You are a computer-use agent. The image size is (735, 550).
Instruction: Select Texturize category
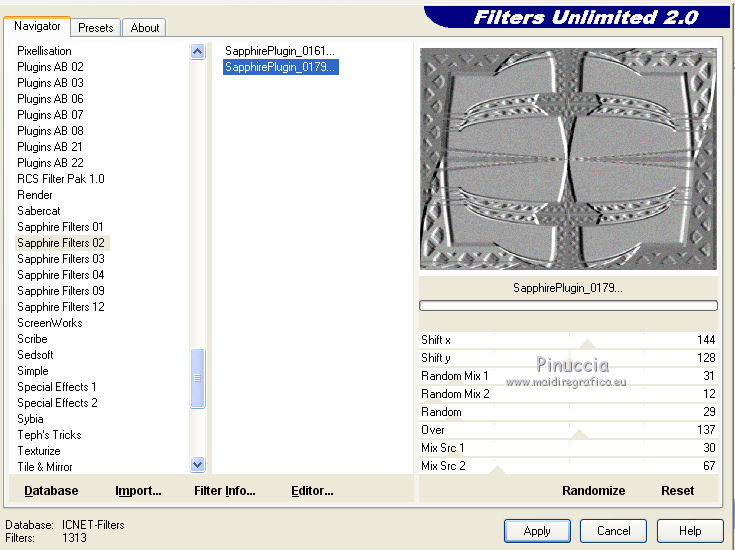39,451
